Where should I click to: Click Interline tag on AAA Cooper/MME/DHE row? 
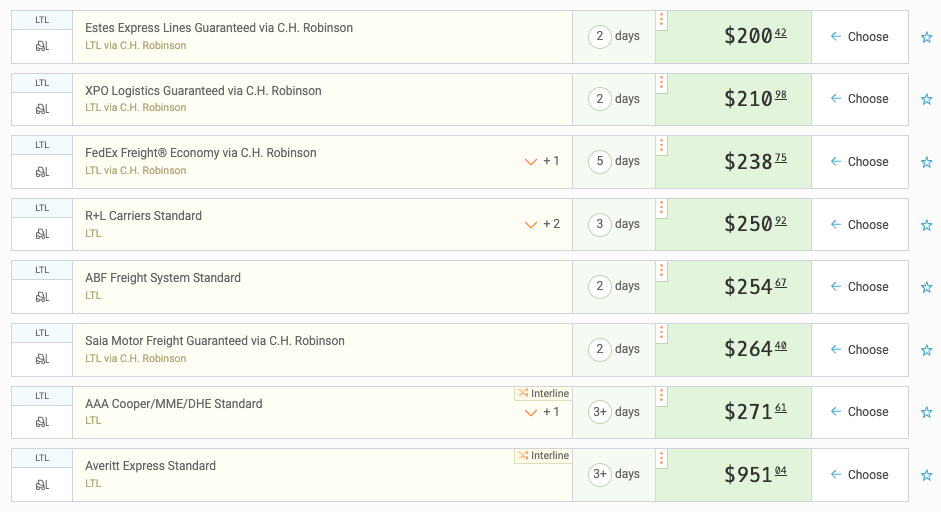click(x=543, y=393)
